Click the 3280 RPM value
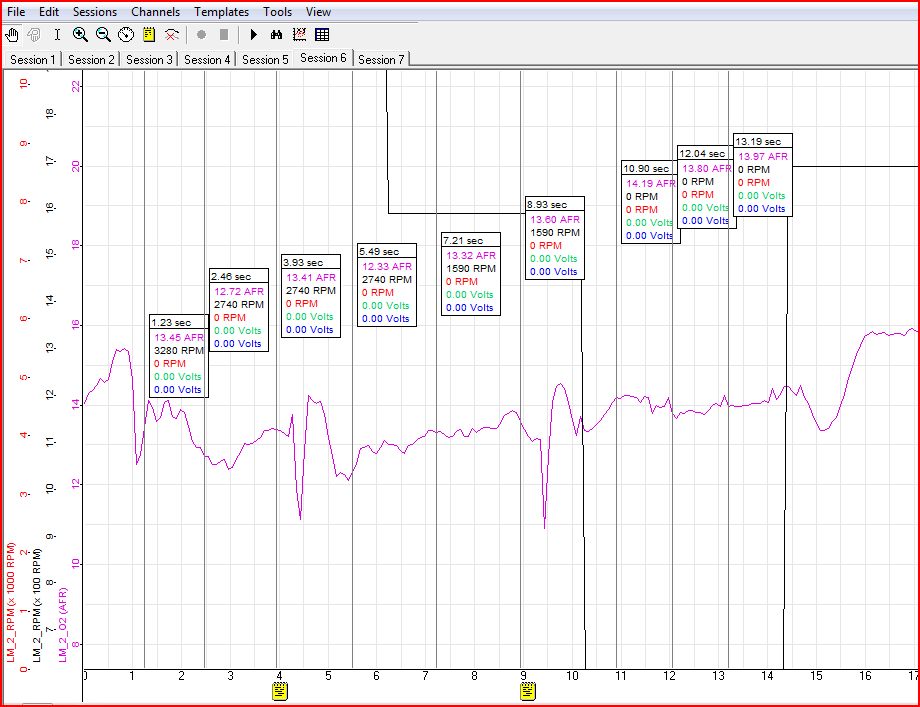 tap(178, 350)
